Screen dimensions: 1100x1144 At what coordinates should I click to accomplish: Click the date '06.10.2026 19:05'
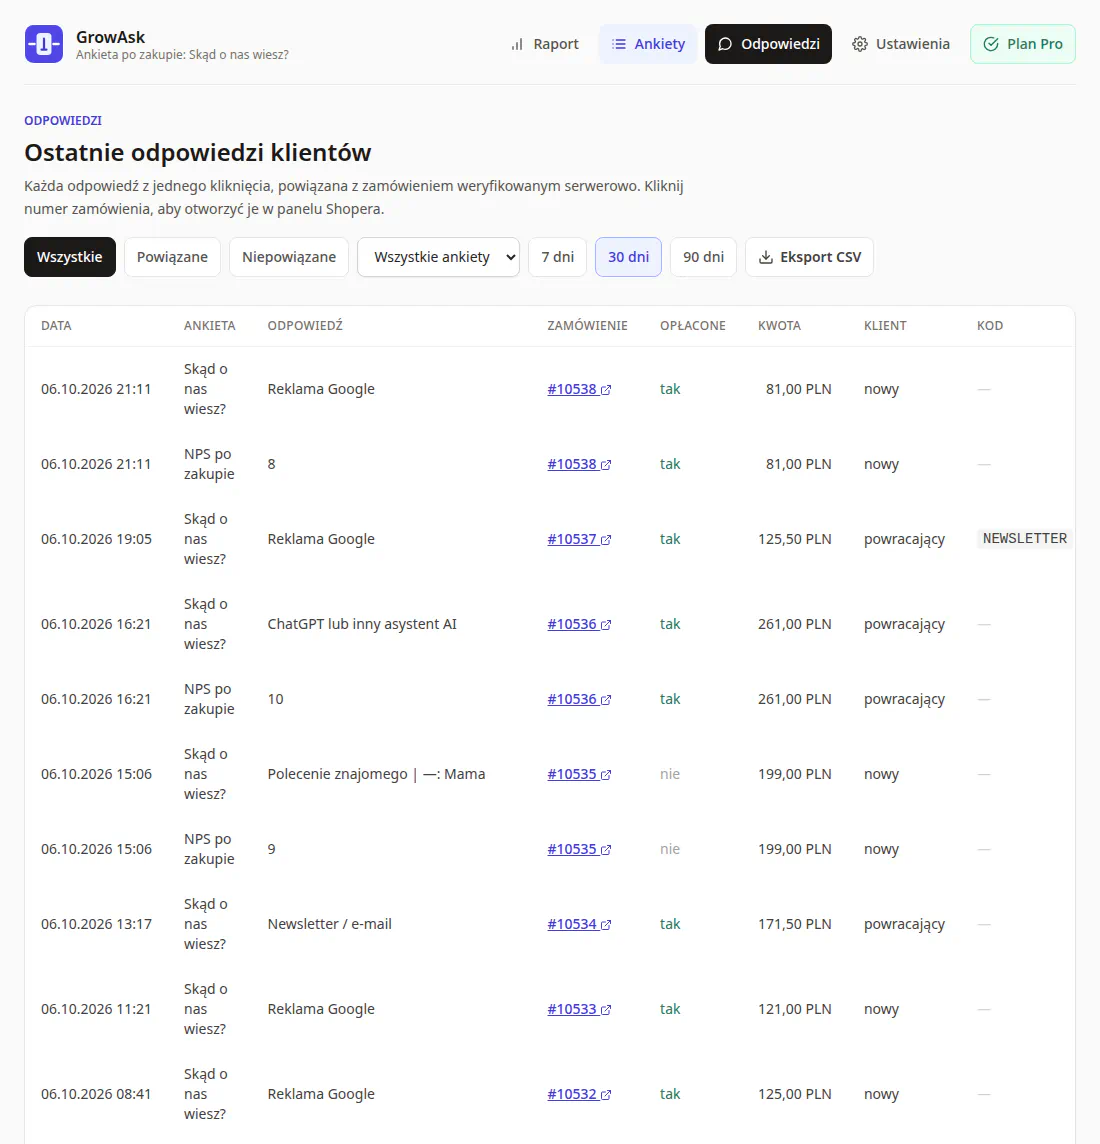tap(96, 539)
